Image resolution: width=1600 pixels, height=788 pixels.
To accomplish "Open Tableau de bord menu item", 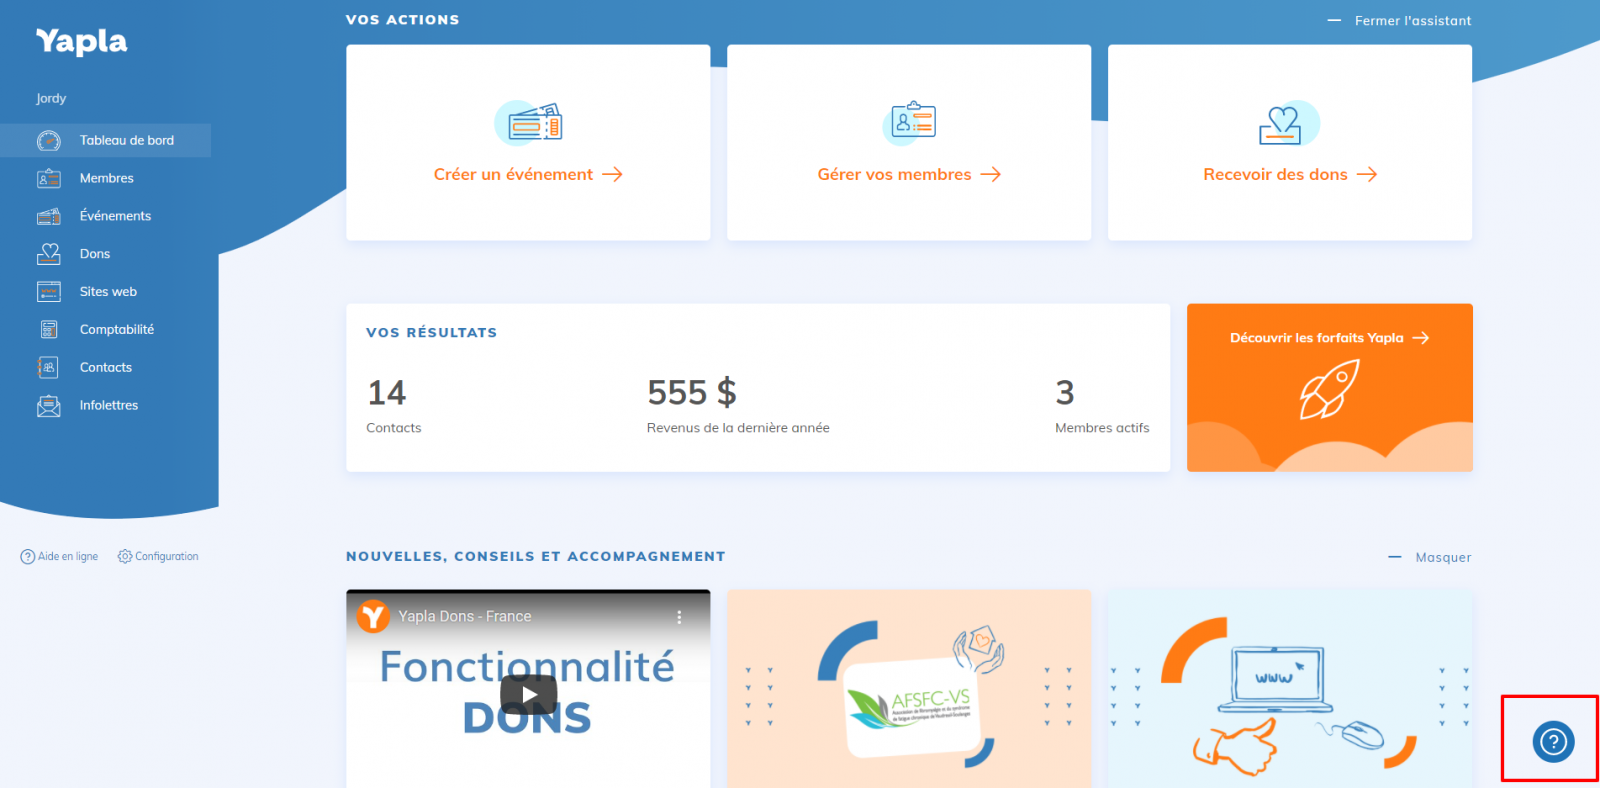I will tap(127, 141).
